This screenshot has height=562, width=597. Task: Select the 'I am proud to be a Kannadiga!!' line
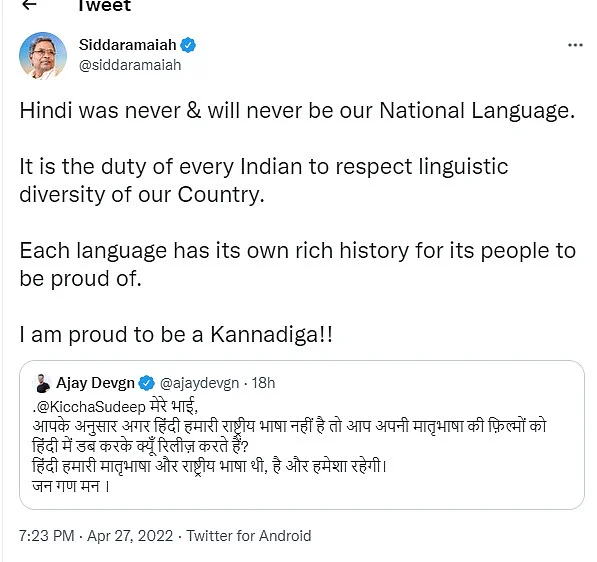click(176, 335)
